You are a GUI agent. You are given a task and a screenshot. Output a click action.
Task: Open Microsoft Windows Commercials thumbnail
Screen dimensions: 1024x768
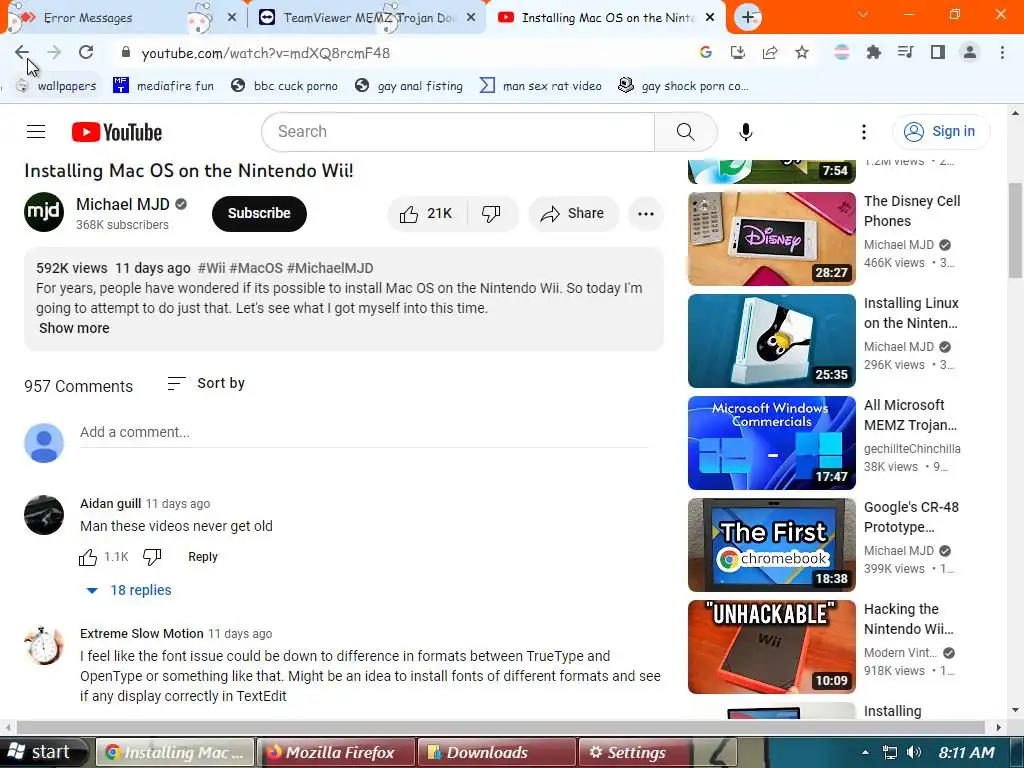[771, 443]
